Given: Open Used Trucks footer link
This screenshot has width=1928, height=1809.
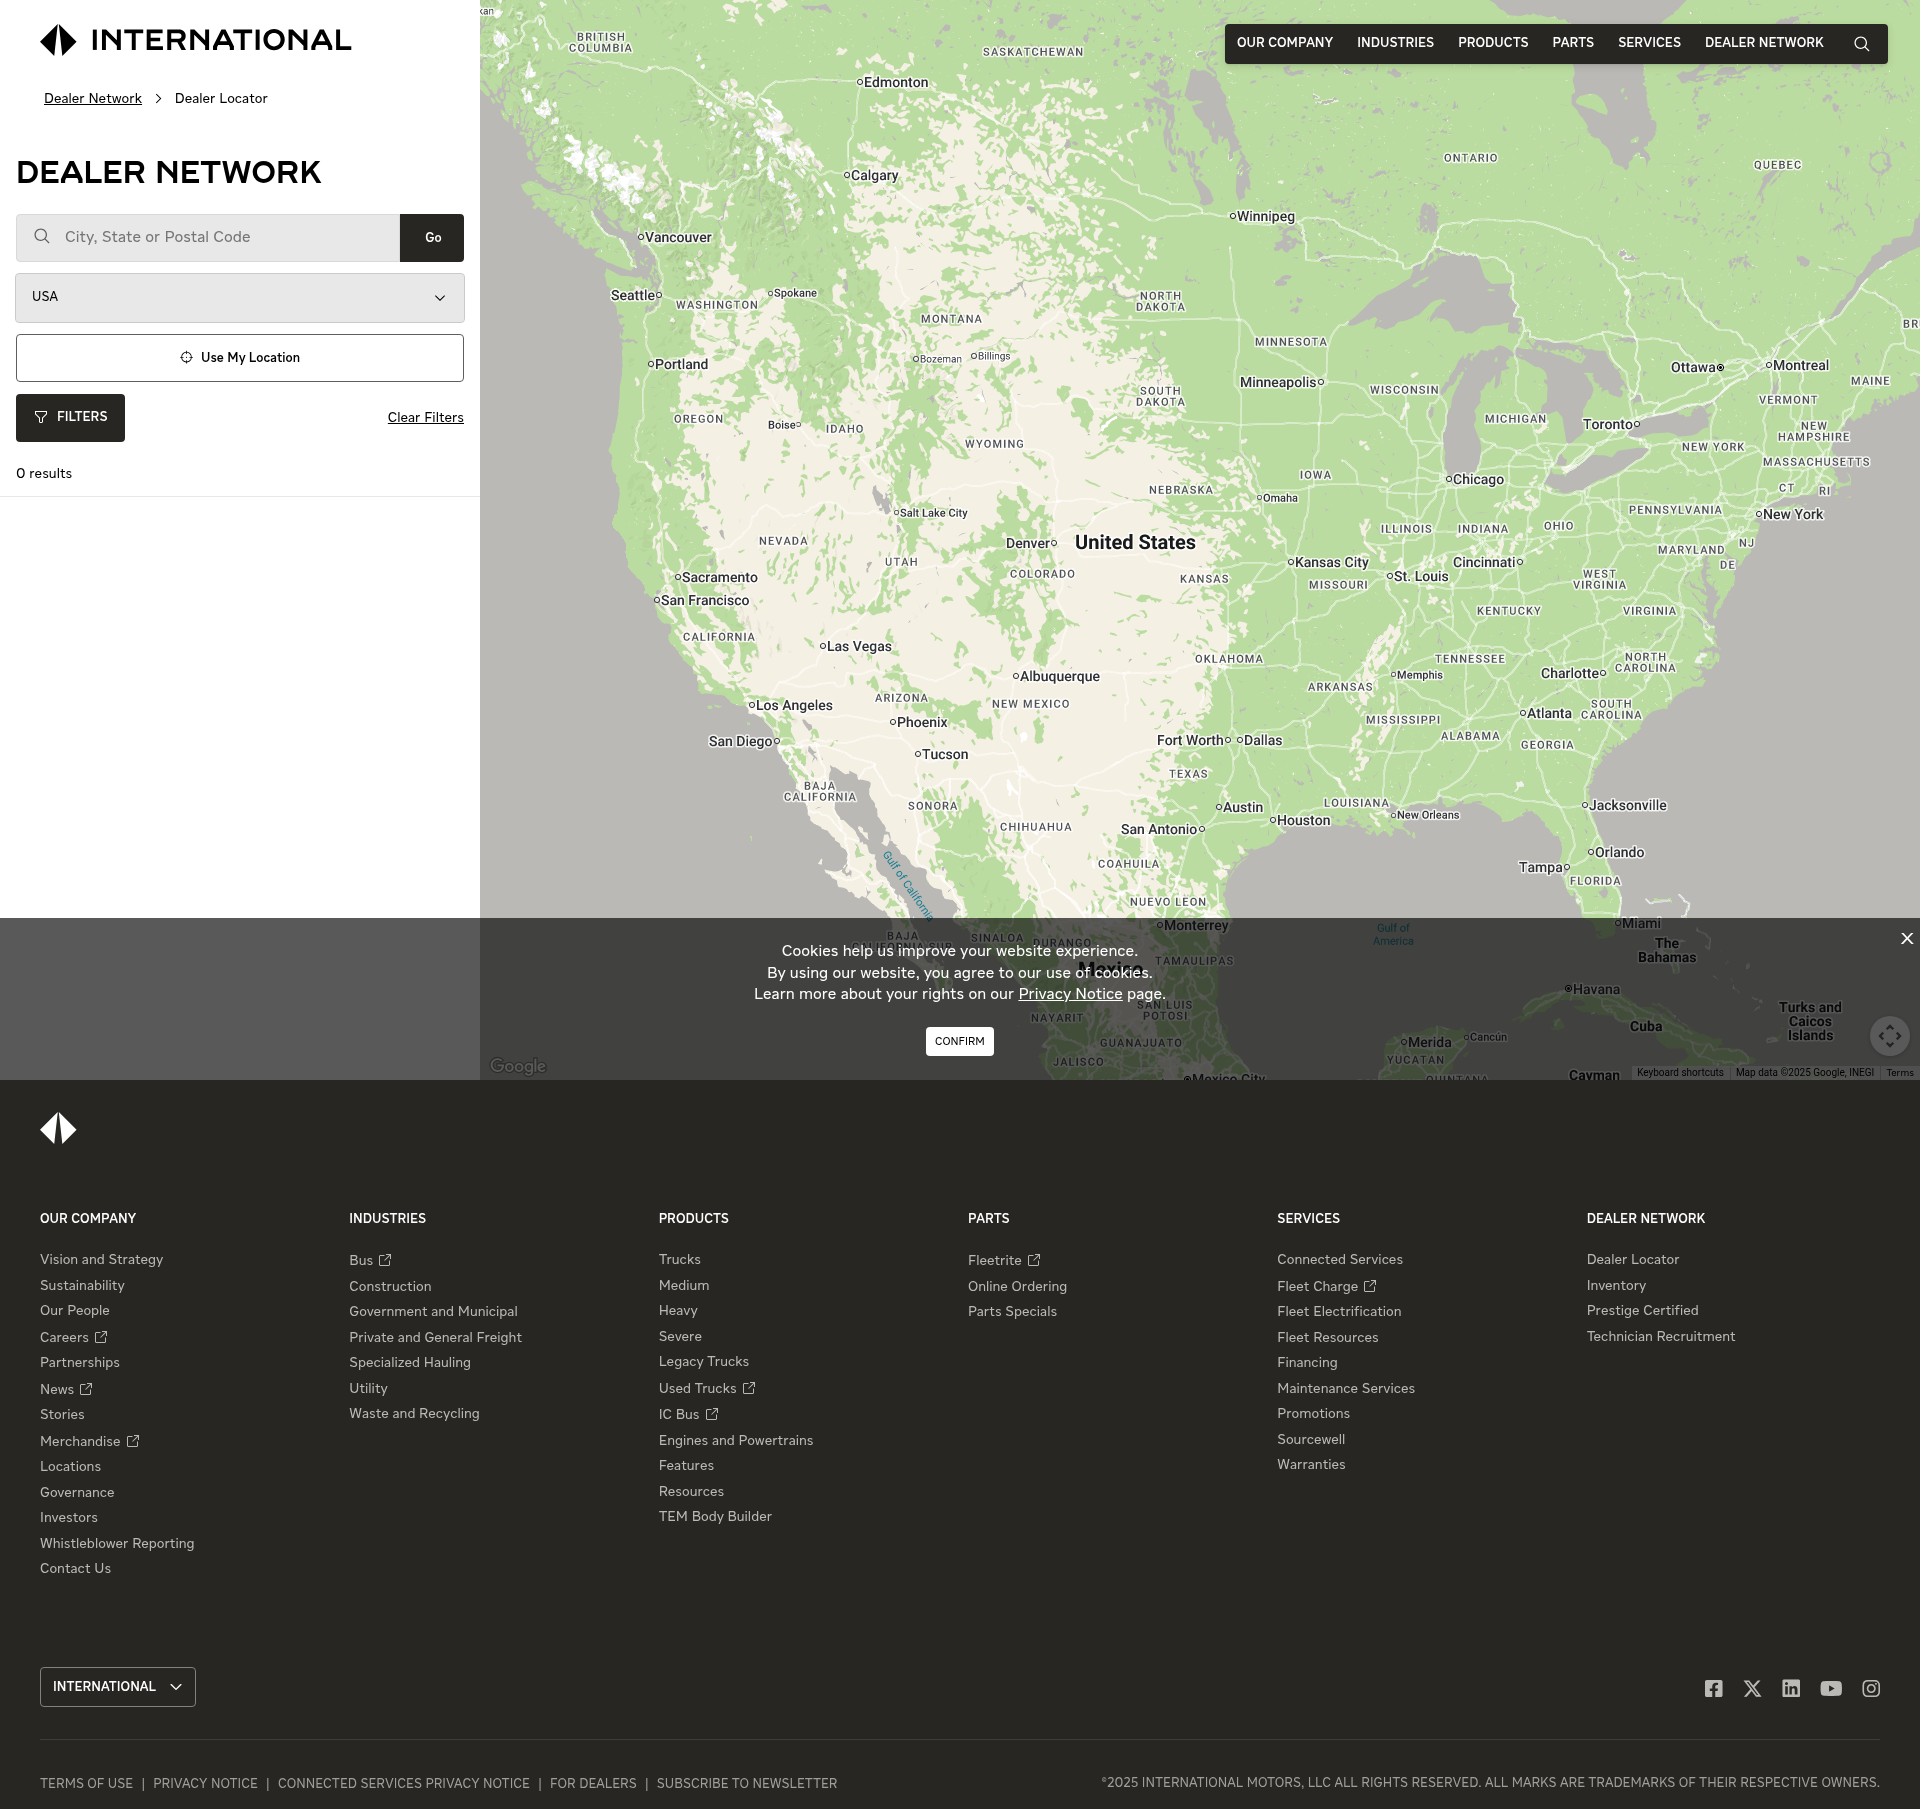Looking at the screenshot, I should pos(706,1388).
